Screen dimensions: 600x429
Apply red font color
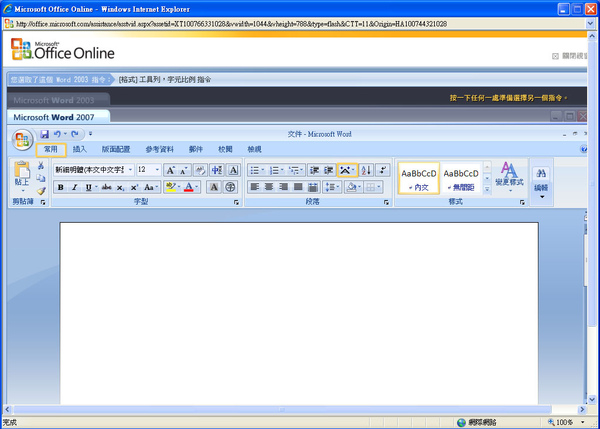point(189,187)
